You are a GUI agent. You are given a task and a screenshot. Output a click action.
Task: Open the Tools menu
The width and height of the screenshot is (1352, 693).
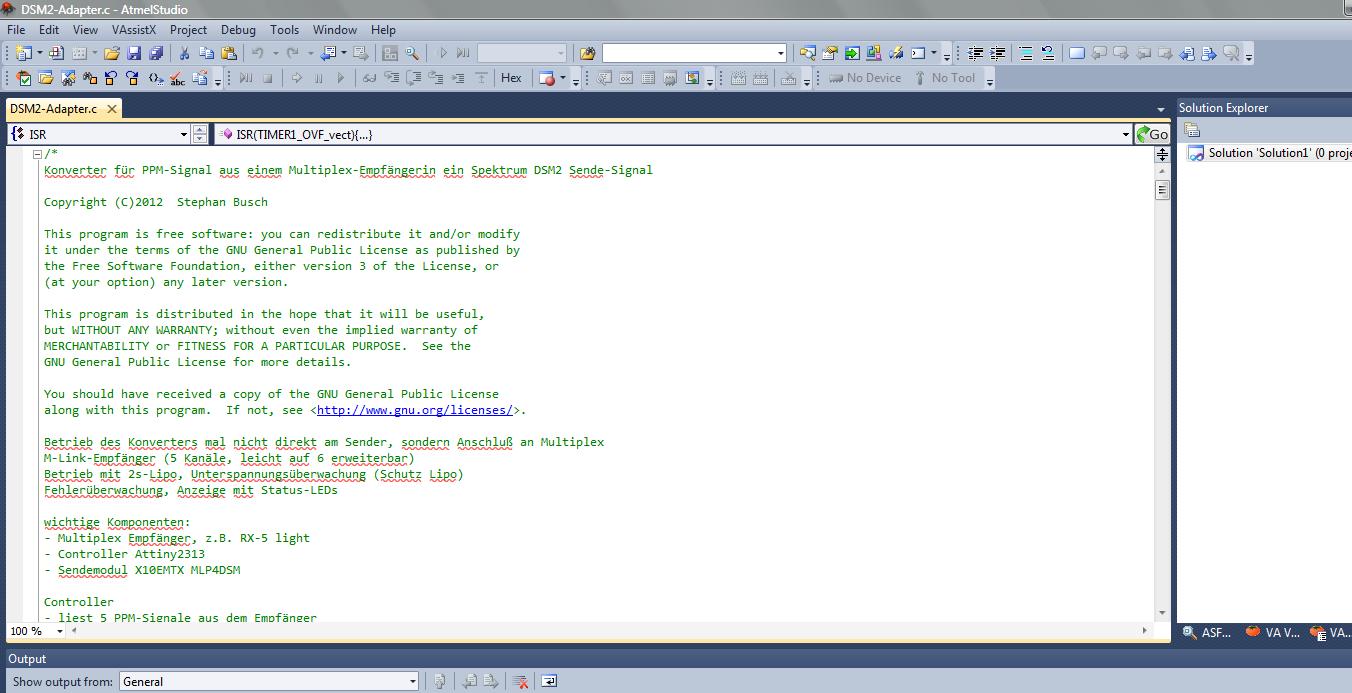(284, 30)
